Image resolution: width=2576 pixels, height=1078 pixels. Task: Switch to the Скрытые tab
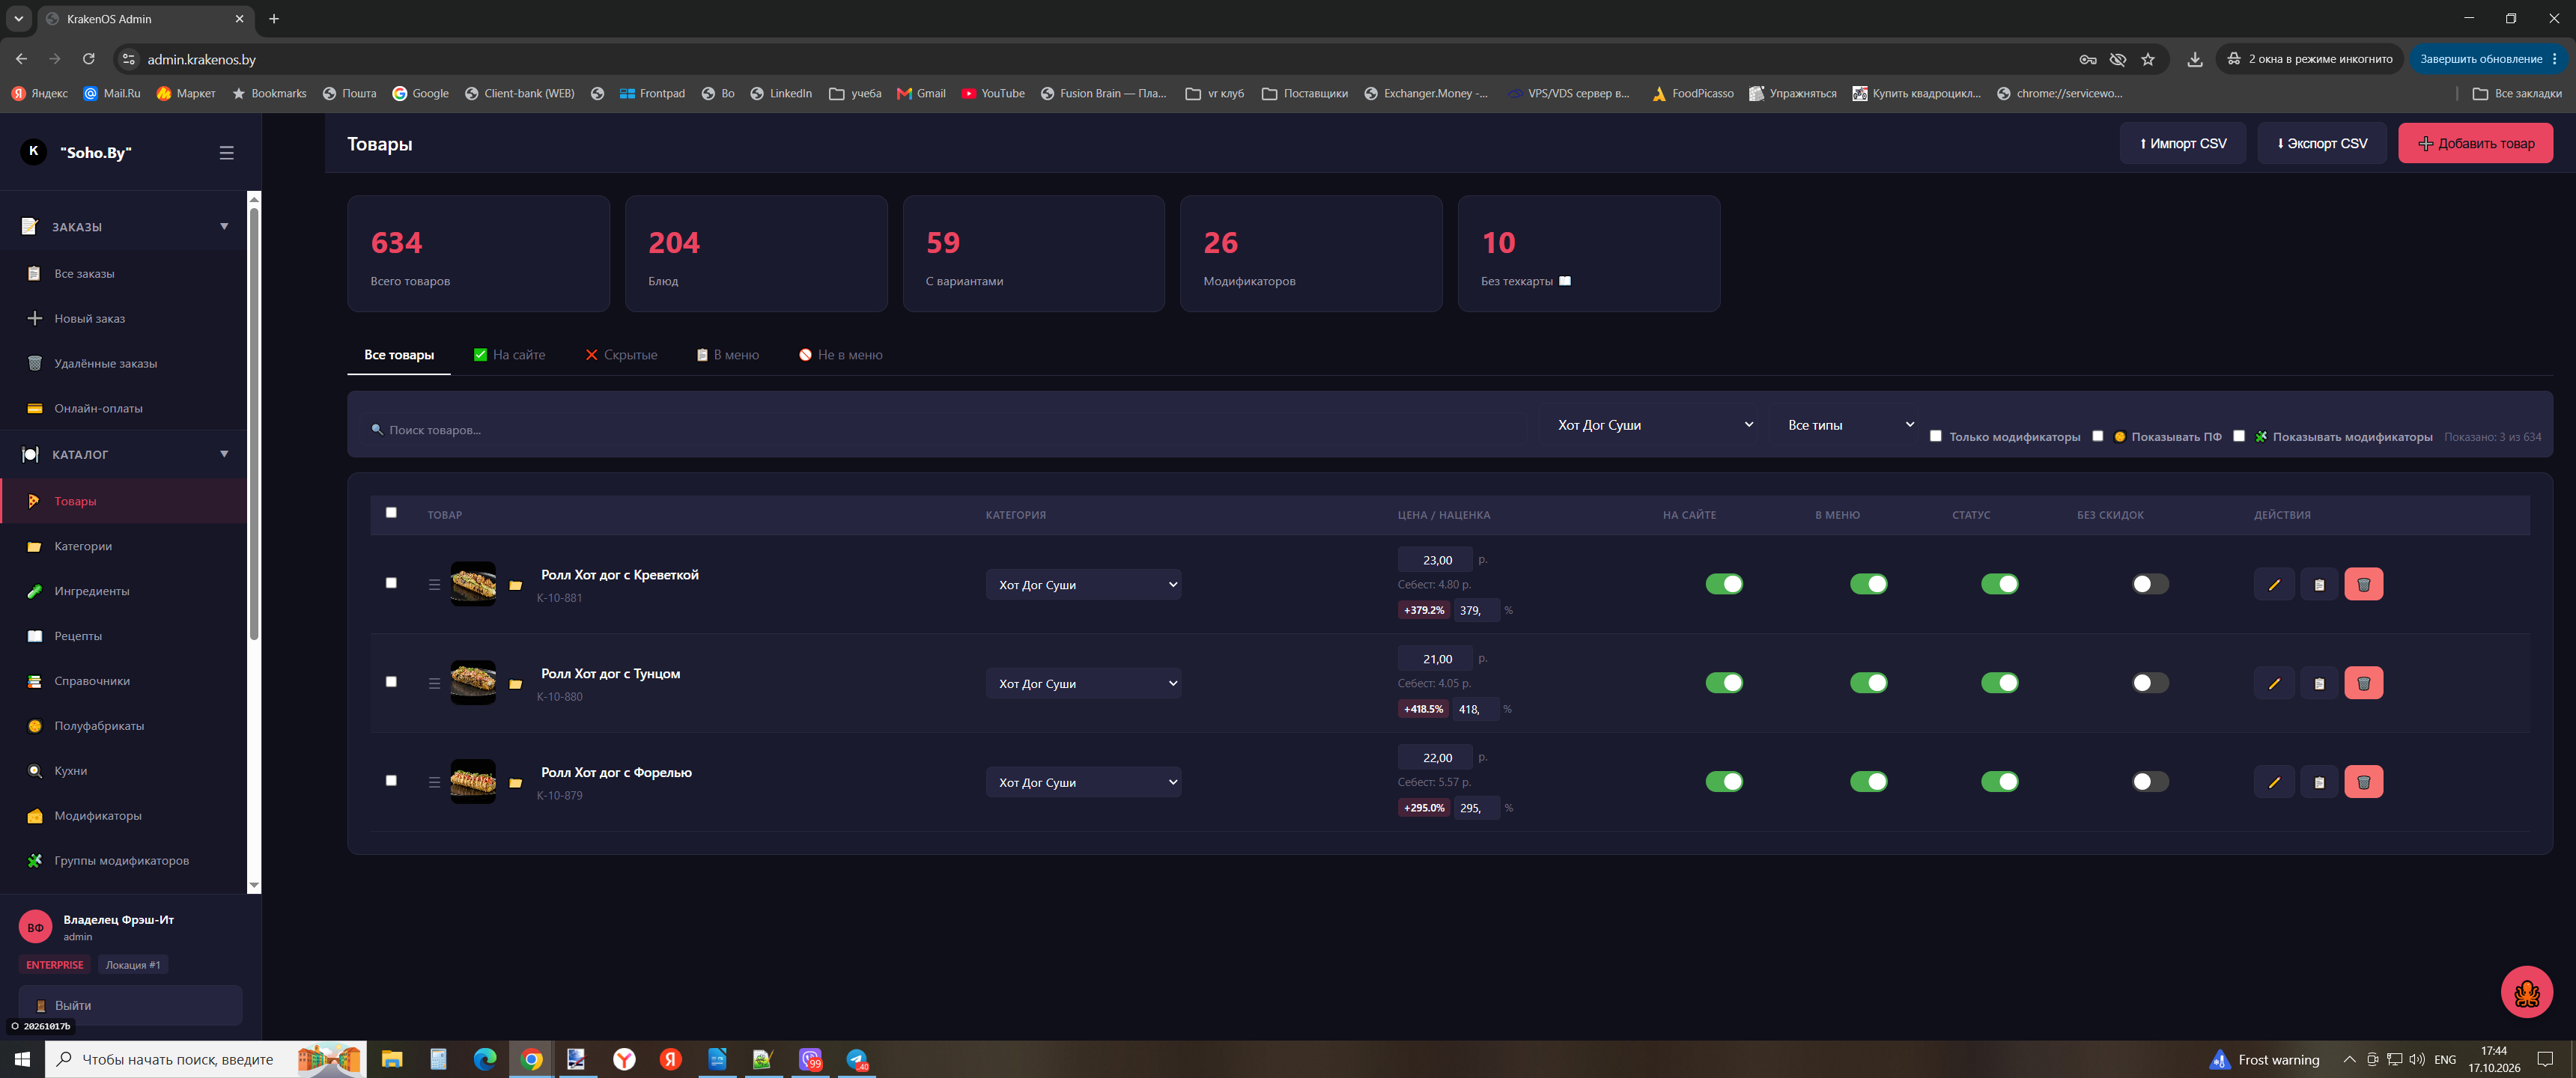621,355
